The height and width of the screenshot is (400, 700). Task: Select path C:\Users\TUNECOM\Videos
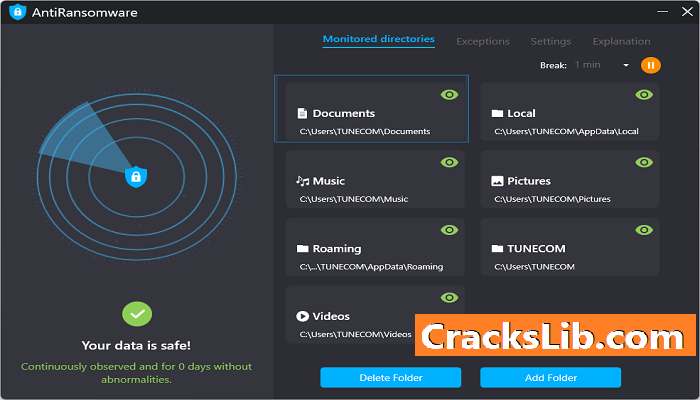(355, 334)
